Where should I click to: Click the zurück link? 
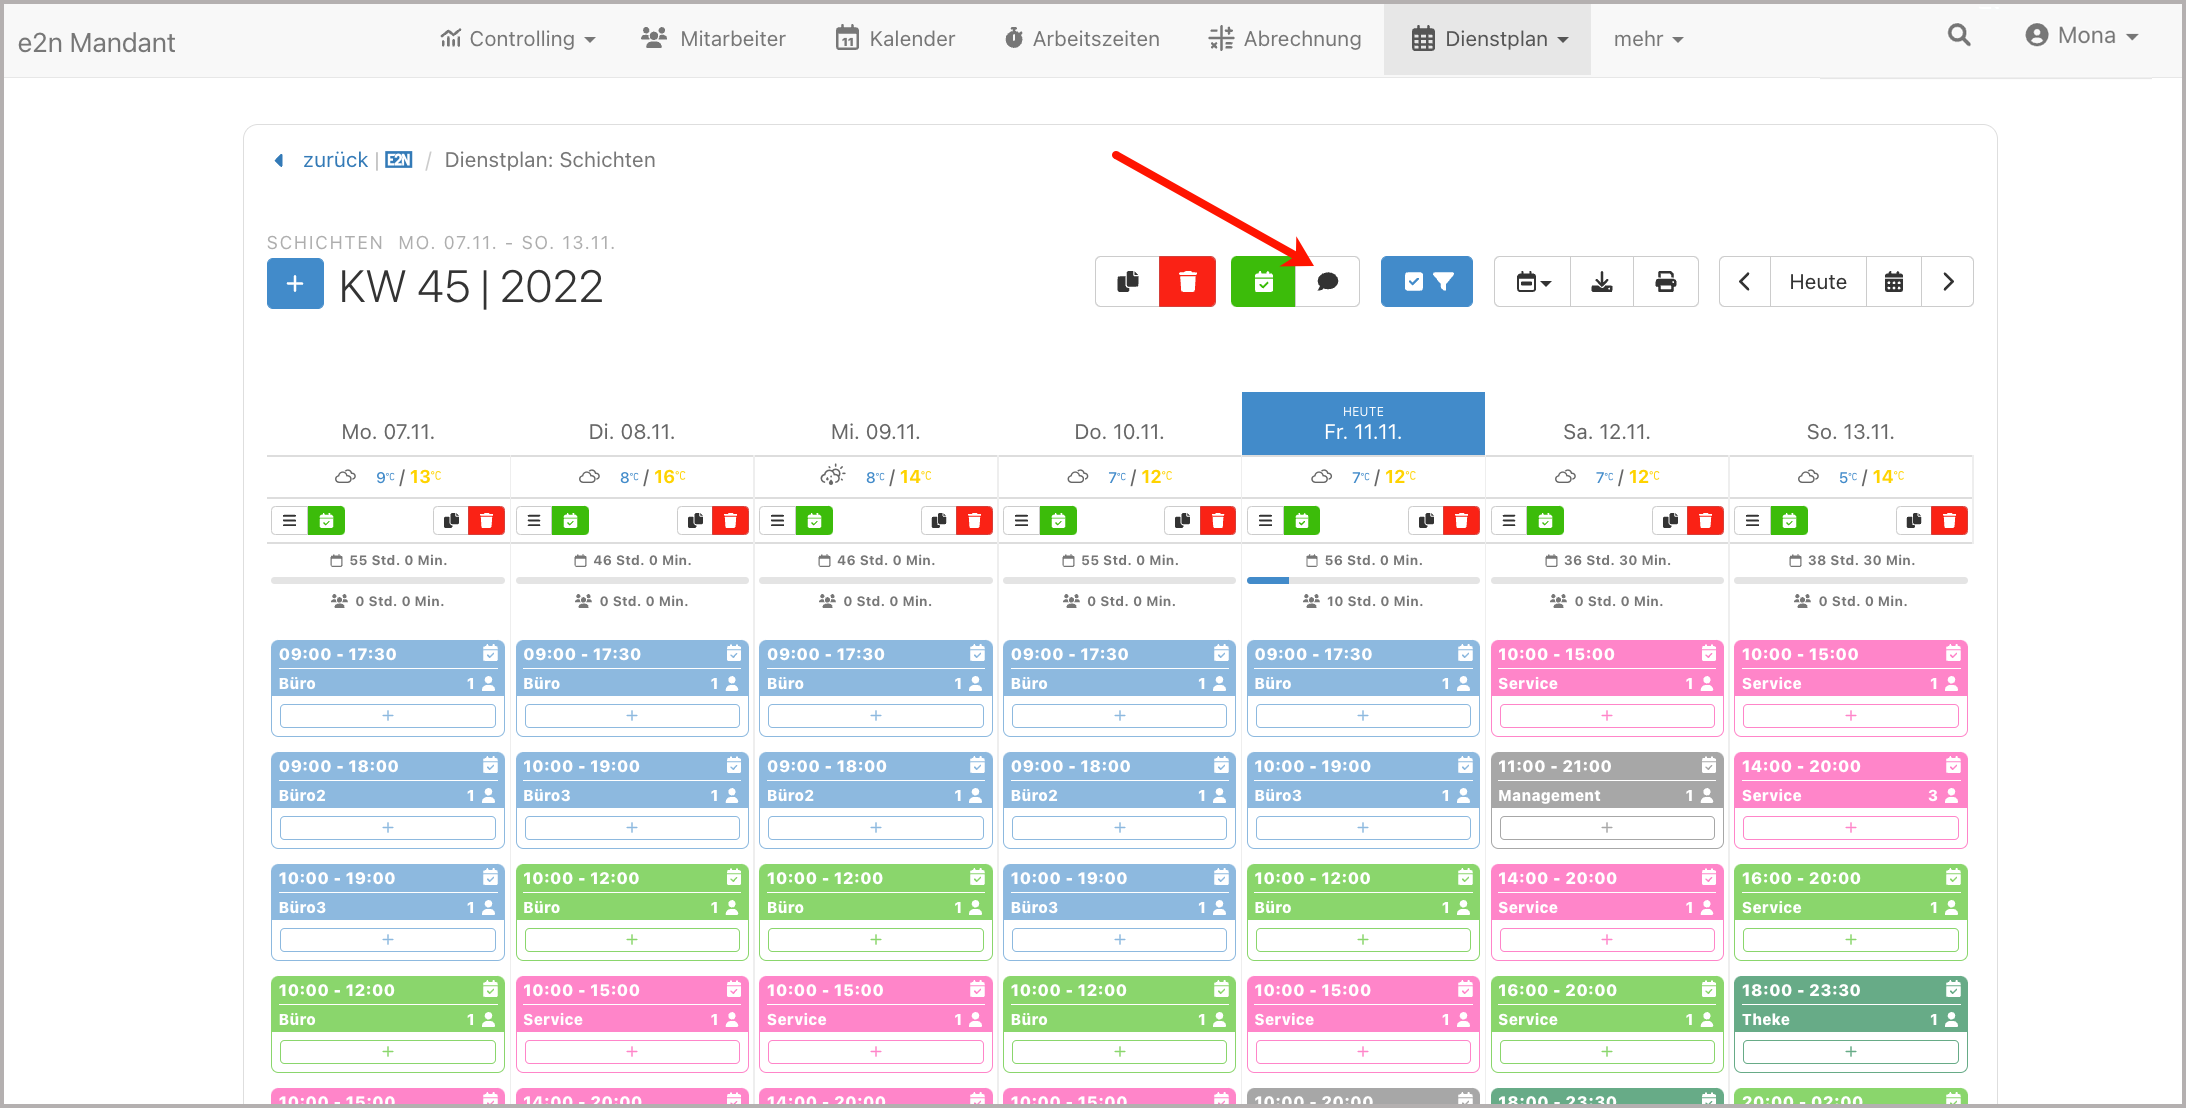pyautogui.click(x=335, y=160)
